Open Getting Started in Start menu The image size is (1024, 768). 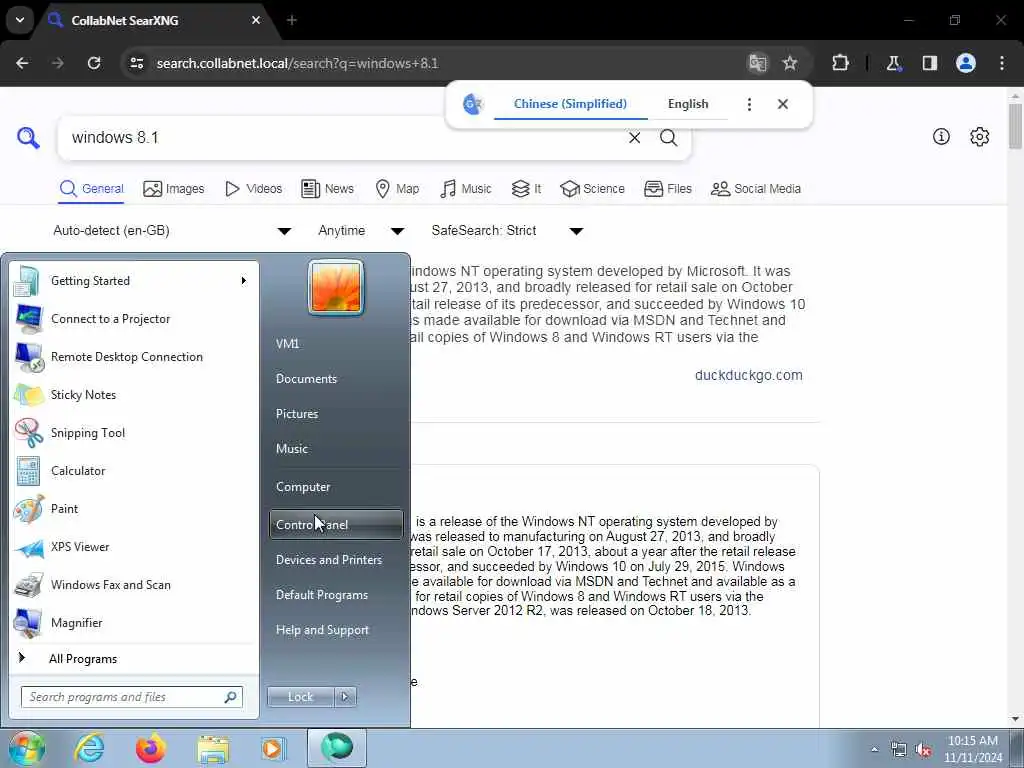(133, 281)
